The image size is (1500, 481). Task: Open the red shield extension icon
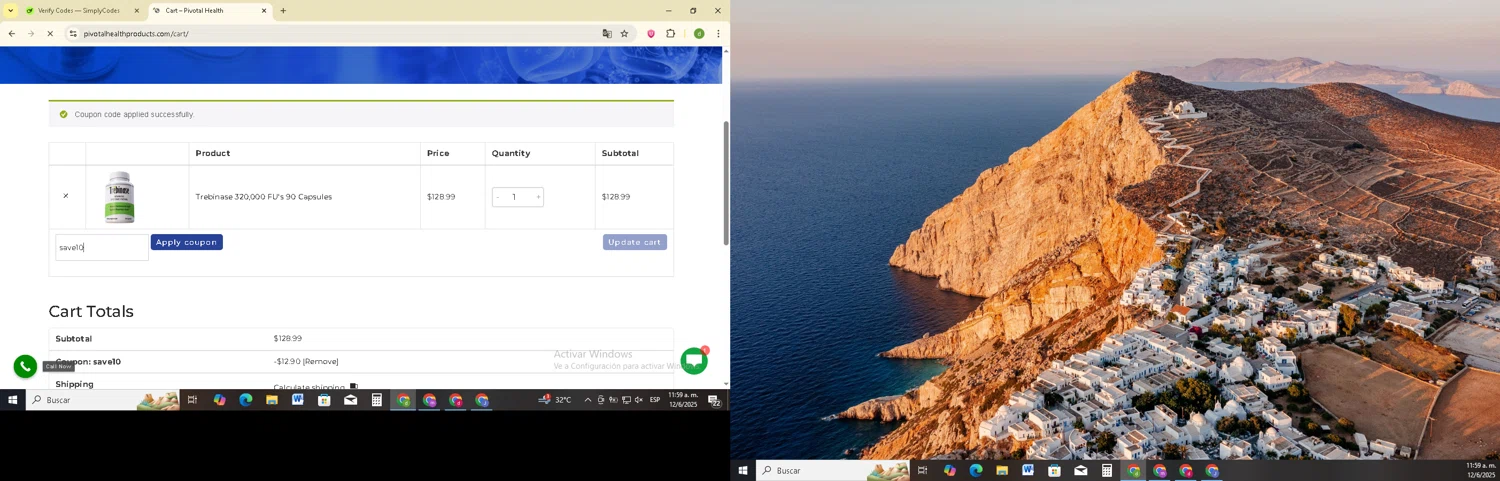650,34
